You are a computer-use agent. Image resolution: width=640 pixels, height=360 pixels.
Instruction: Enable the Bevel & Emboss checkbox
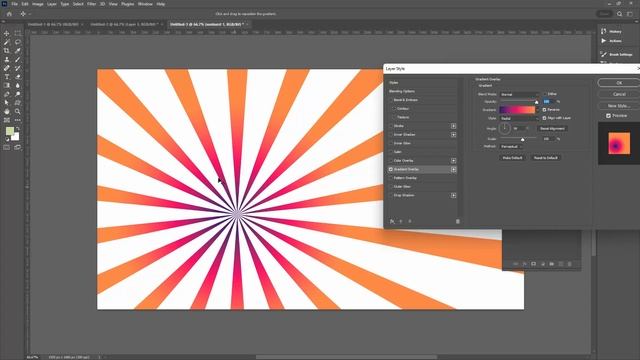click(x=391, y=100)
